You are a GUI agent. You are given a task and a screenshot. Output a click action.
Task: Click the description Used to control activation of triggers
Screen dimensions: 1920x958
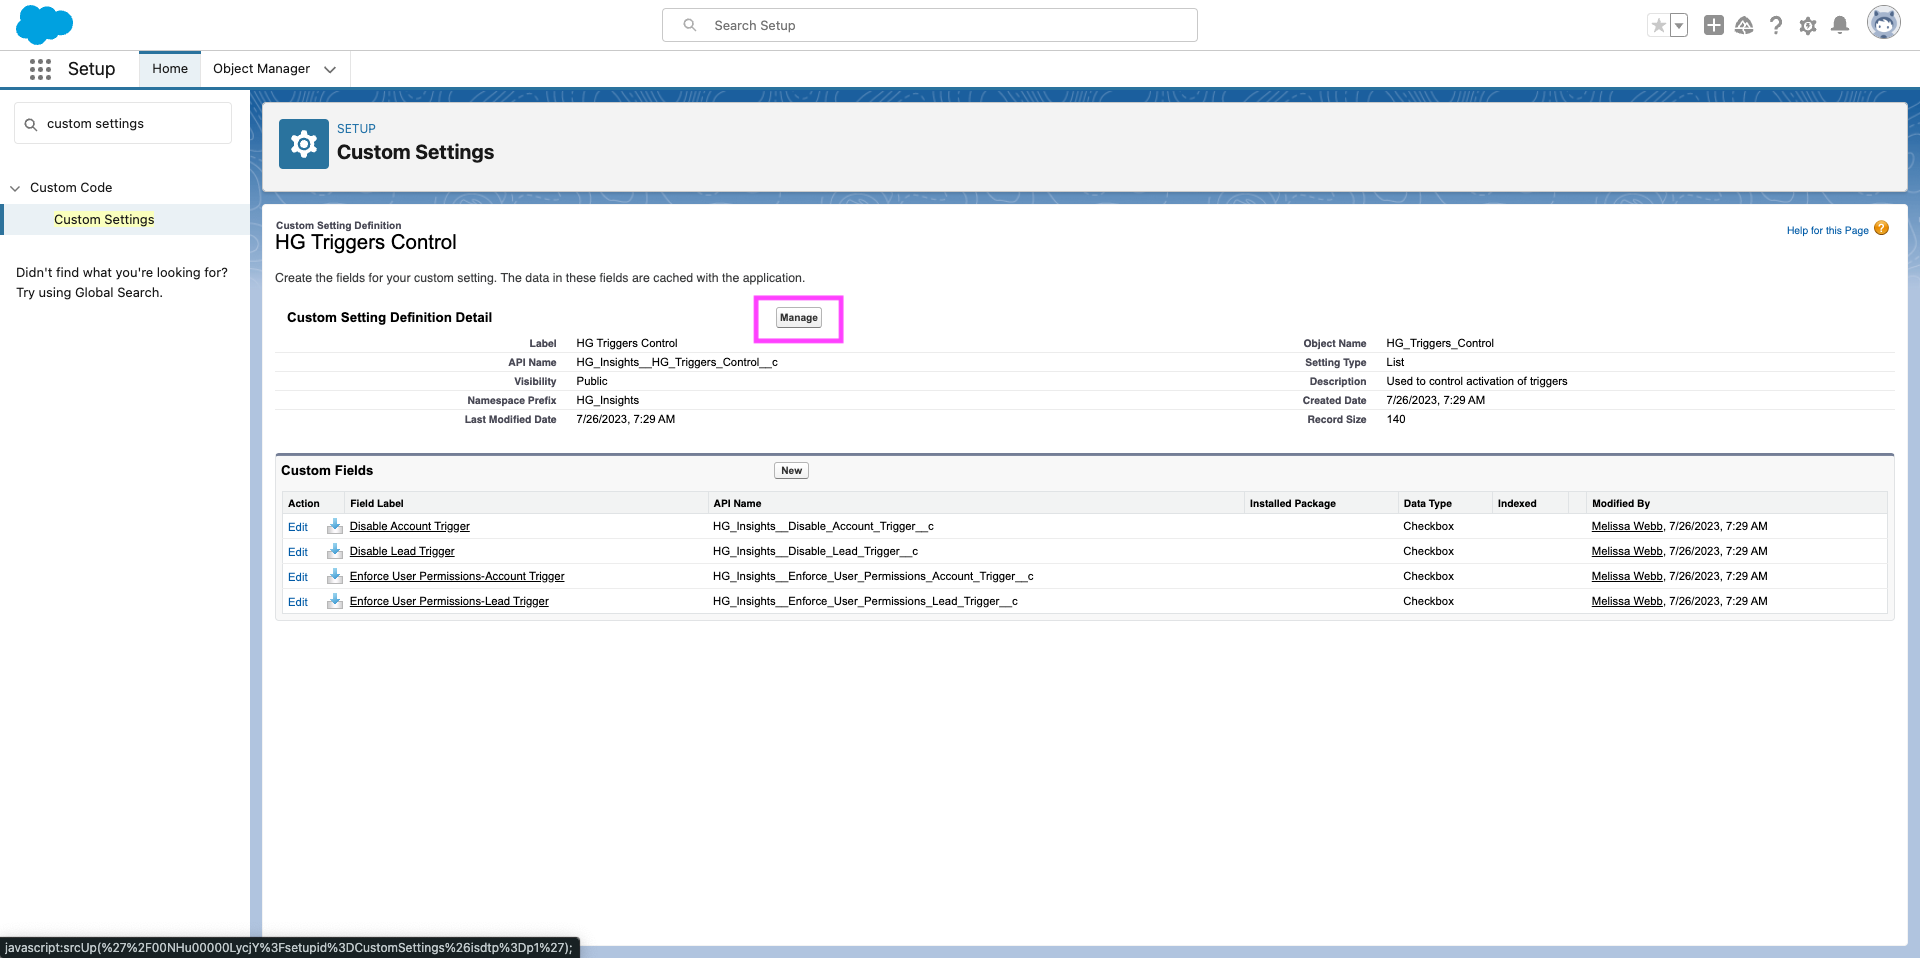click(1477, 382)
